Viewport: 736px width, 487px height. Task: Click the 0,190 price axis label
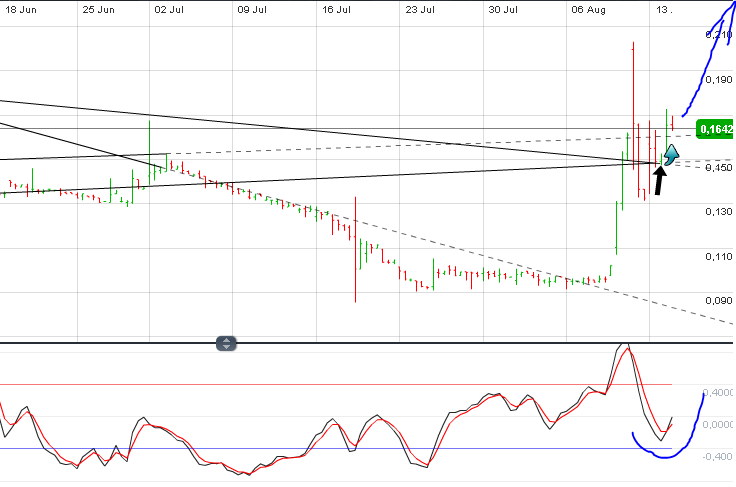[x=719, y=79]
